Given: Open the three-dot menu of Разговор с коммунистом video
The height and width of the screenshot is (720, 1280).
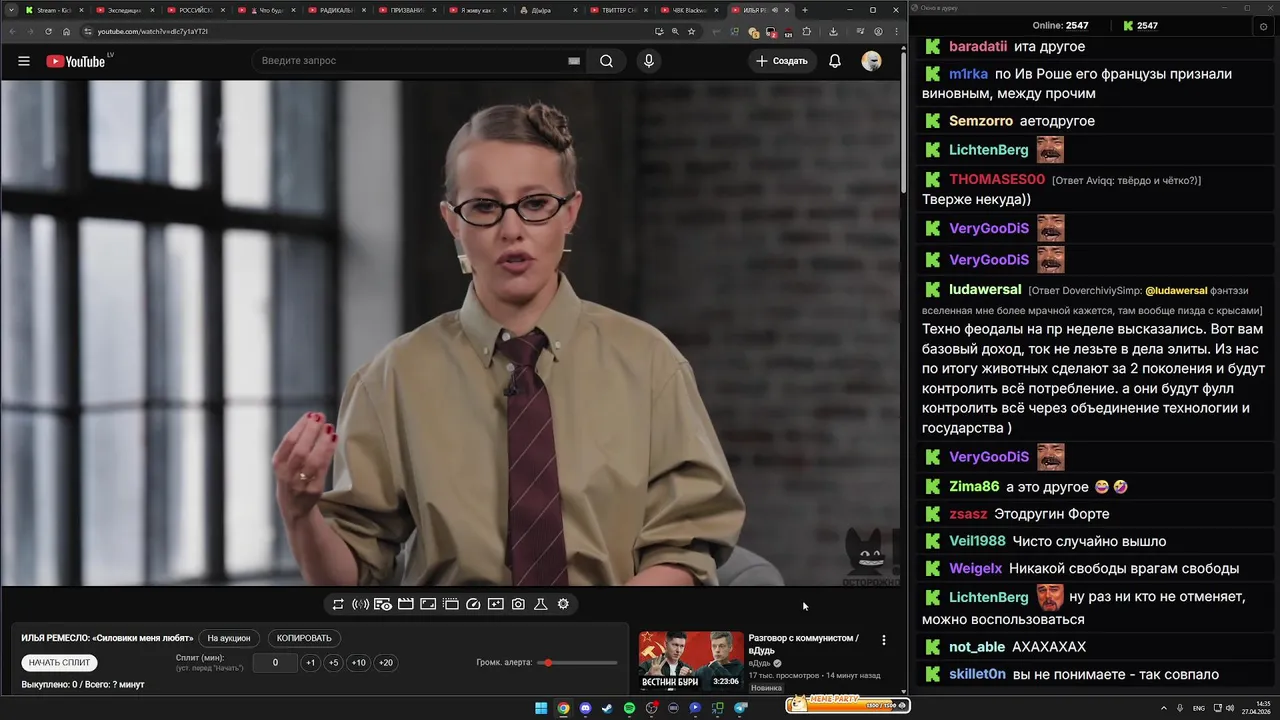Looking at the screenshot, I should (883, 640).
